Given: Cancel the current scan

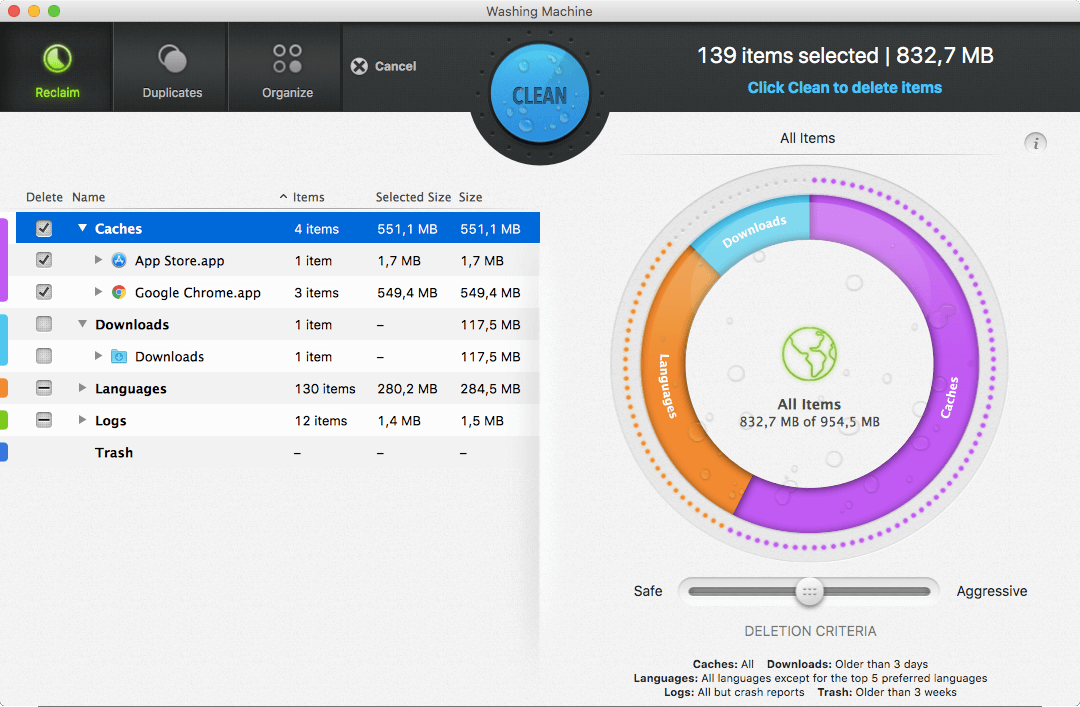Looking at the screenshot, I should point(384,65).
